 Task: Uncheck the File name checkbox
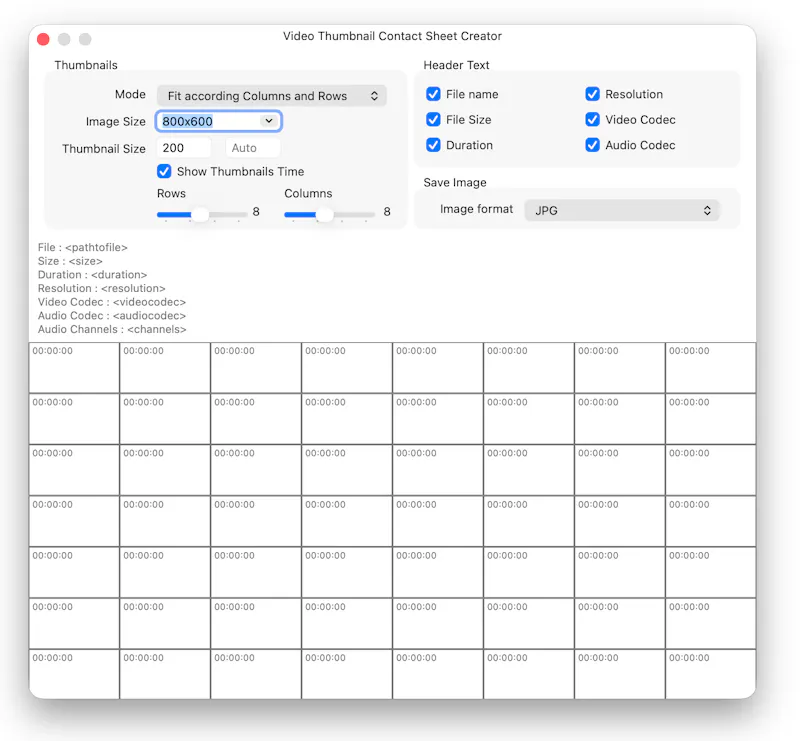[433, 94]
